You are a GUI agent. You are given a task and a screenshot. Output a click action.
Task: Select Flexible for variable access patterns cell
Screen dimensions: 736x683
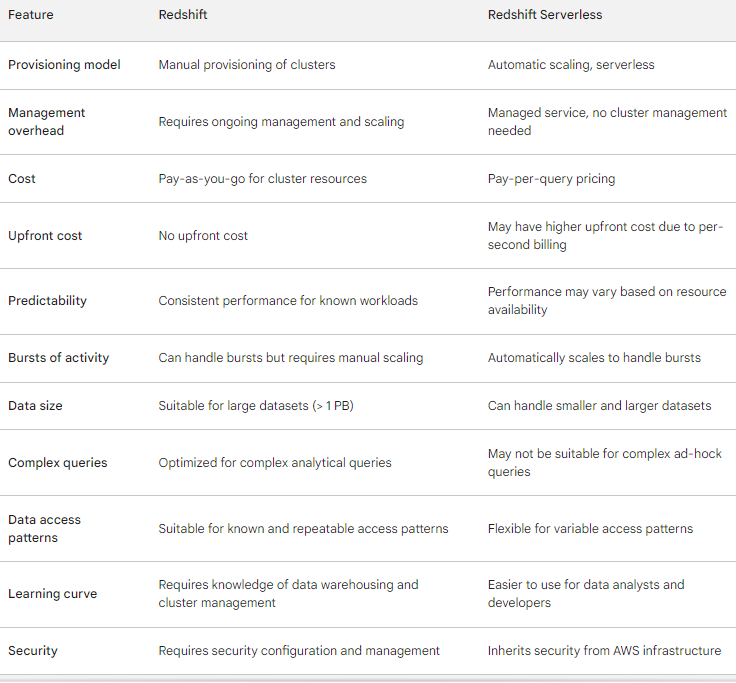(590, 529)
